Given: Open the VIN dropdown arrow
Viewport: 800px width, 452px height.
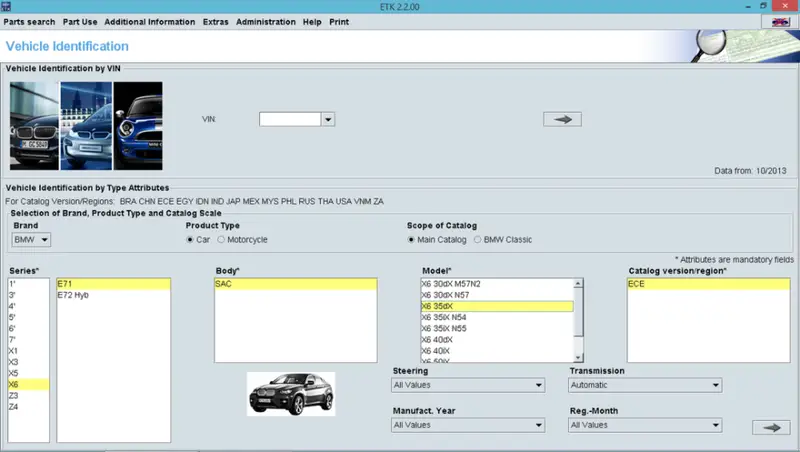Looking at the screenshot, I should point(328,119).
